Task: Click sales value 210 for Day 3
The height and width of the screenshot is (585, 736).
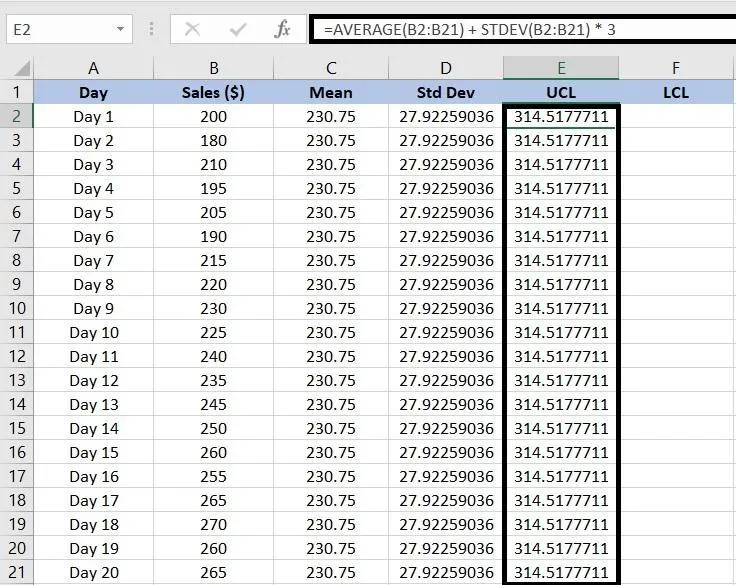Action: pos(214,164)
